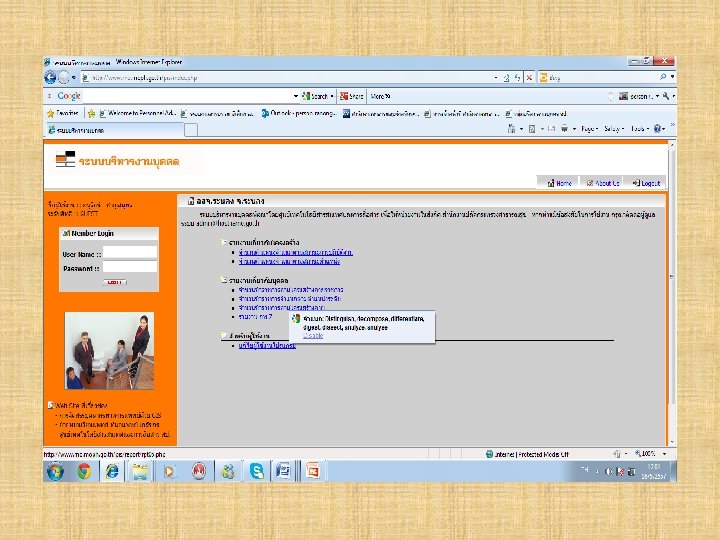Open the Tools menu dropdown
The height and width of the screenshot is (540, 720).
[640, 129]
